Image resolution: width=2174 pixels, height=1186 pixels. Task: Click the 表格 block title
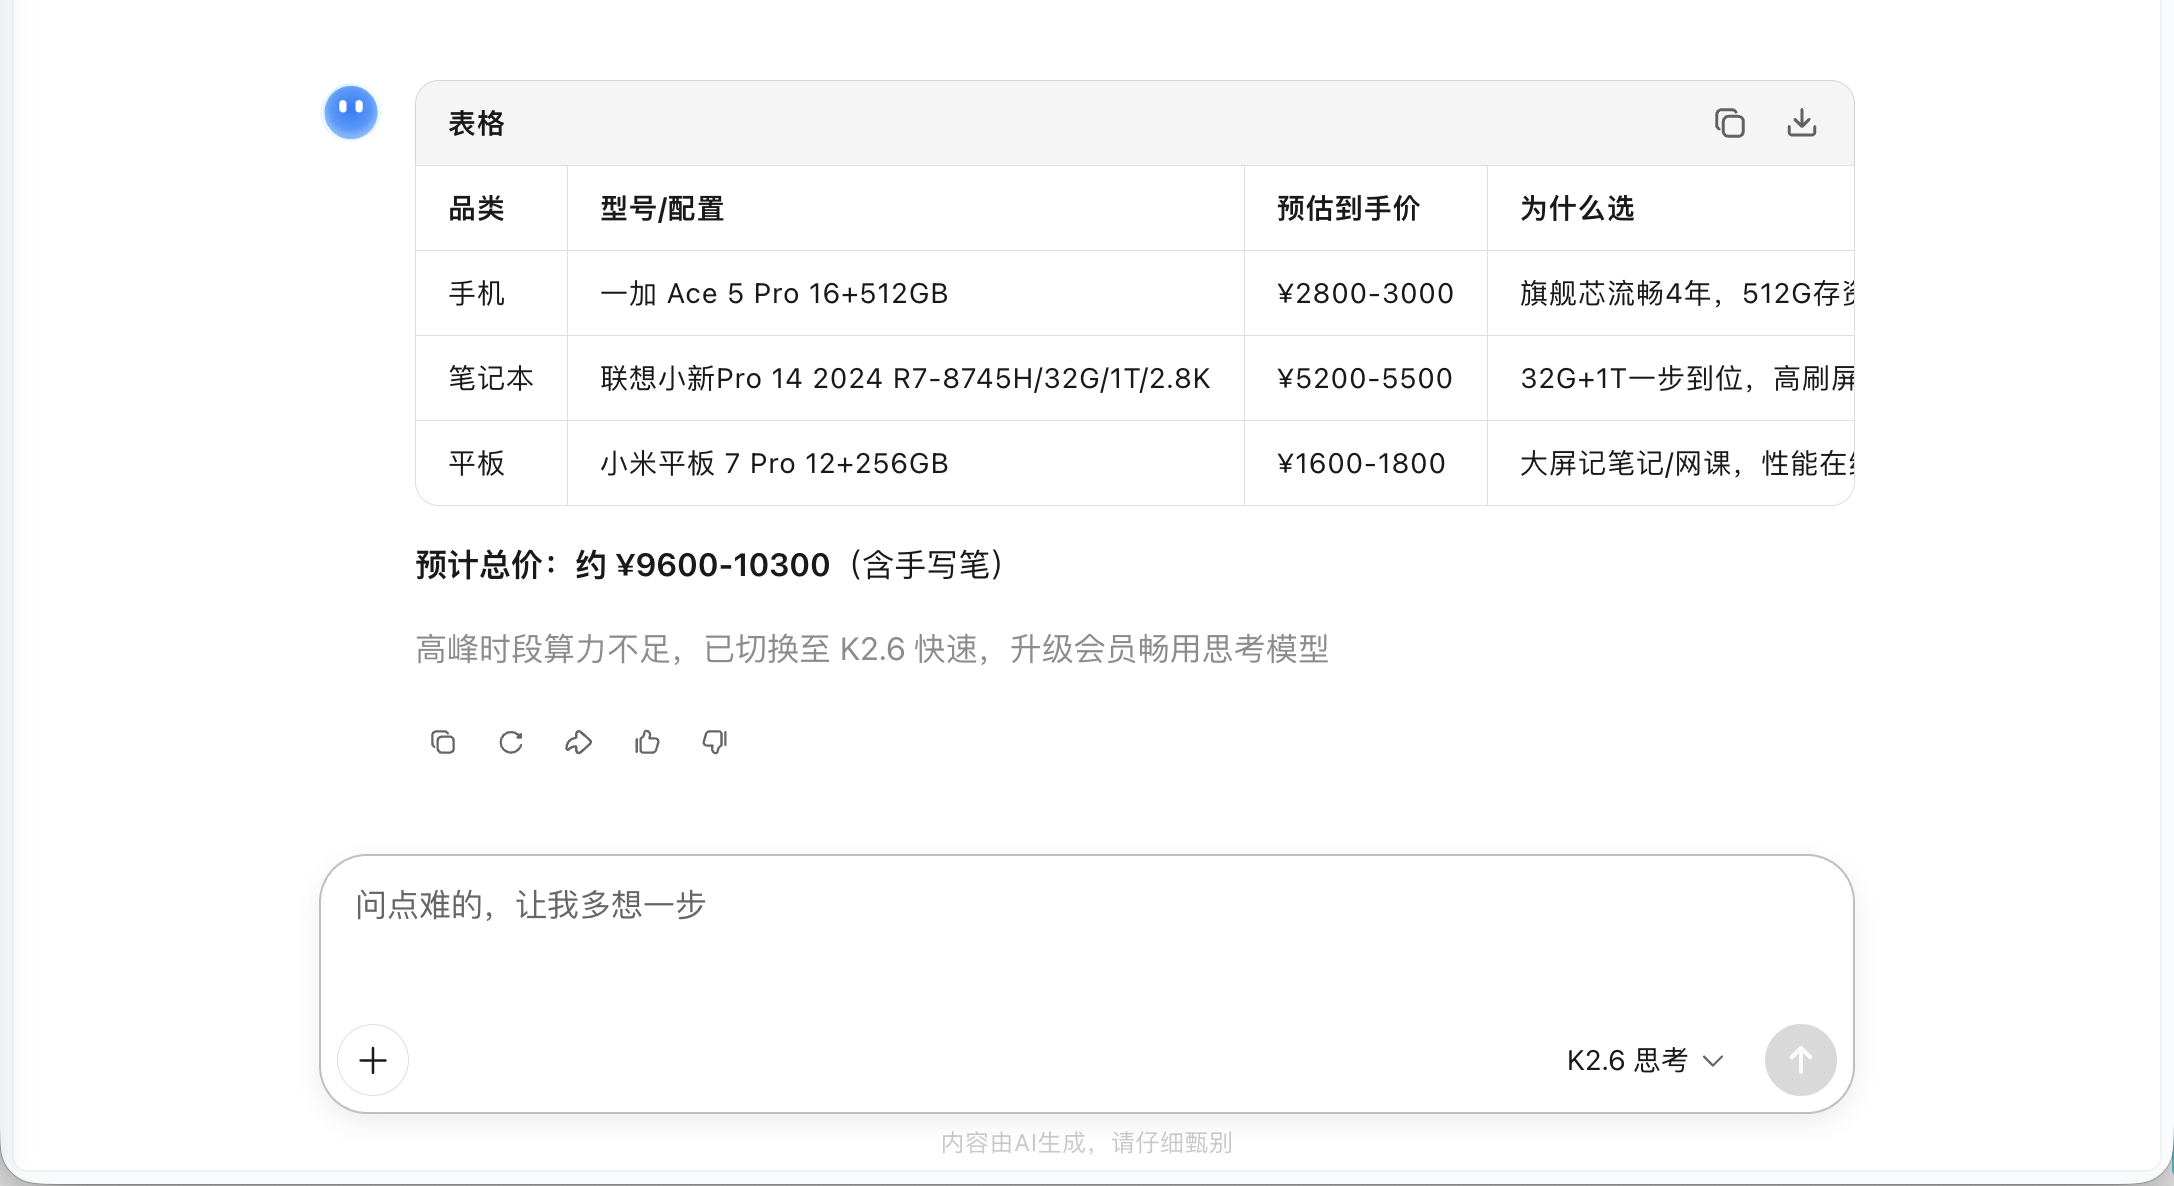click(476, 123)
